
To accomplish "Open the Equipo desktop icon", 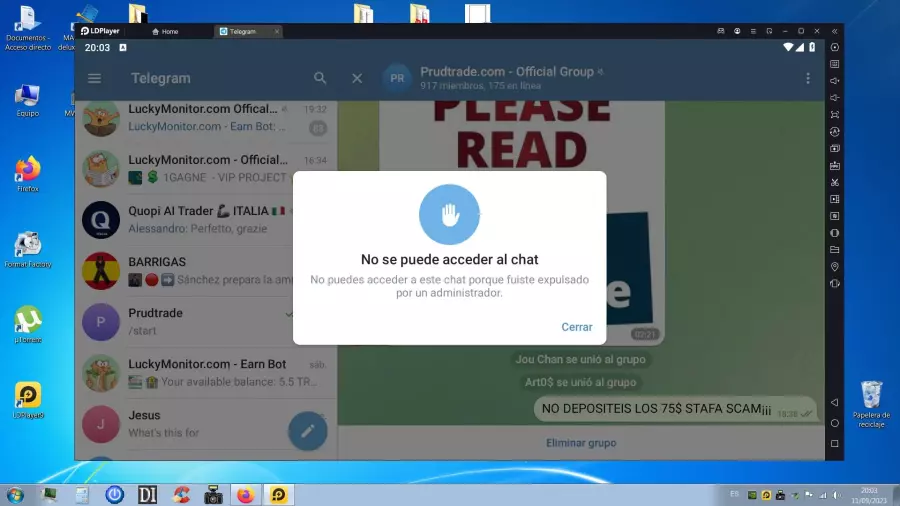I will pos(28,100).
